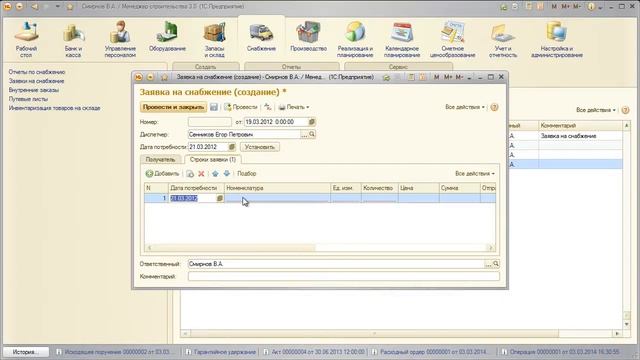
Task: Click the Добавить button in rows table
Action: click(x=162, y=173)
